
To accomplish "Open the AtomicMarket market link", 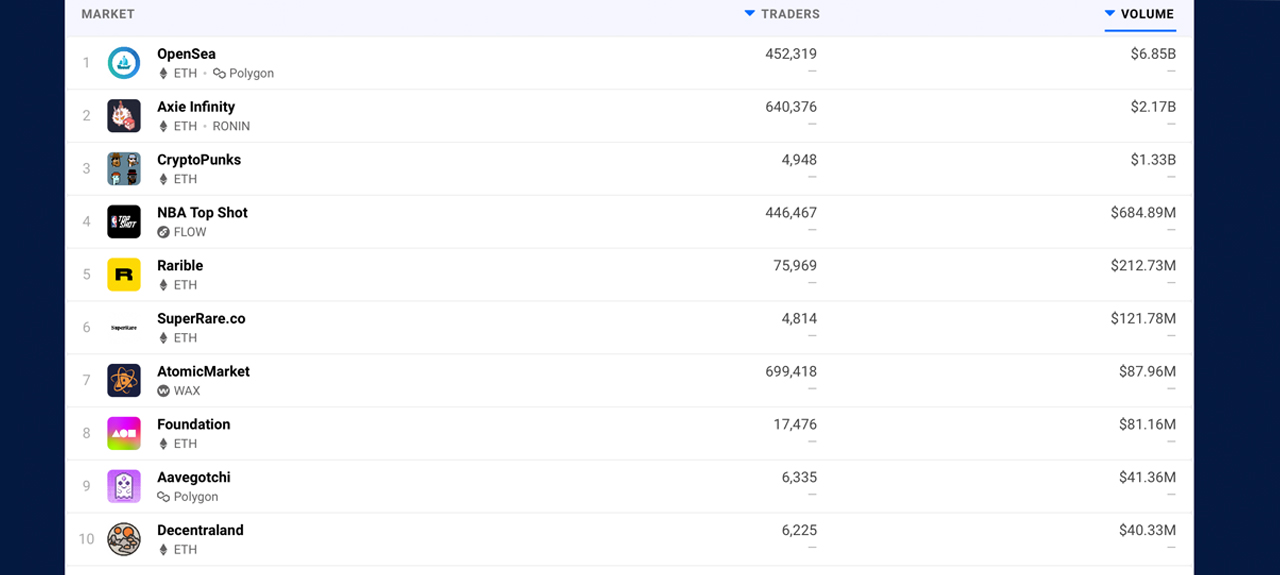I will 204,372.
